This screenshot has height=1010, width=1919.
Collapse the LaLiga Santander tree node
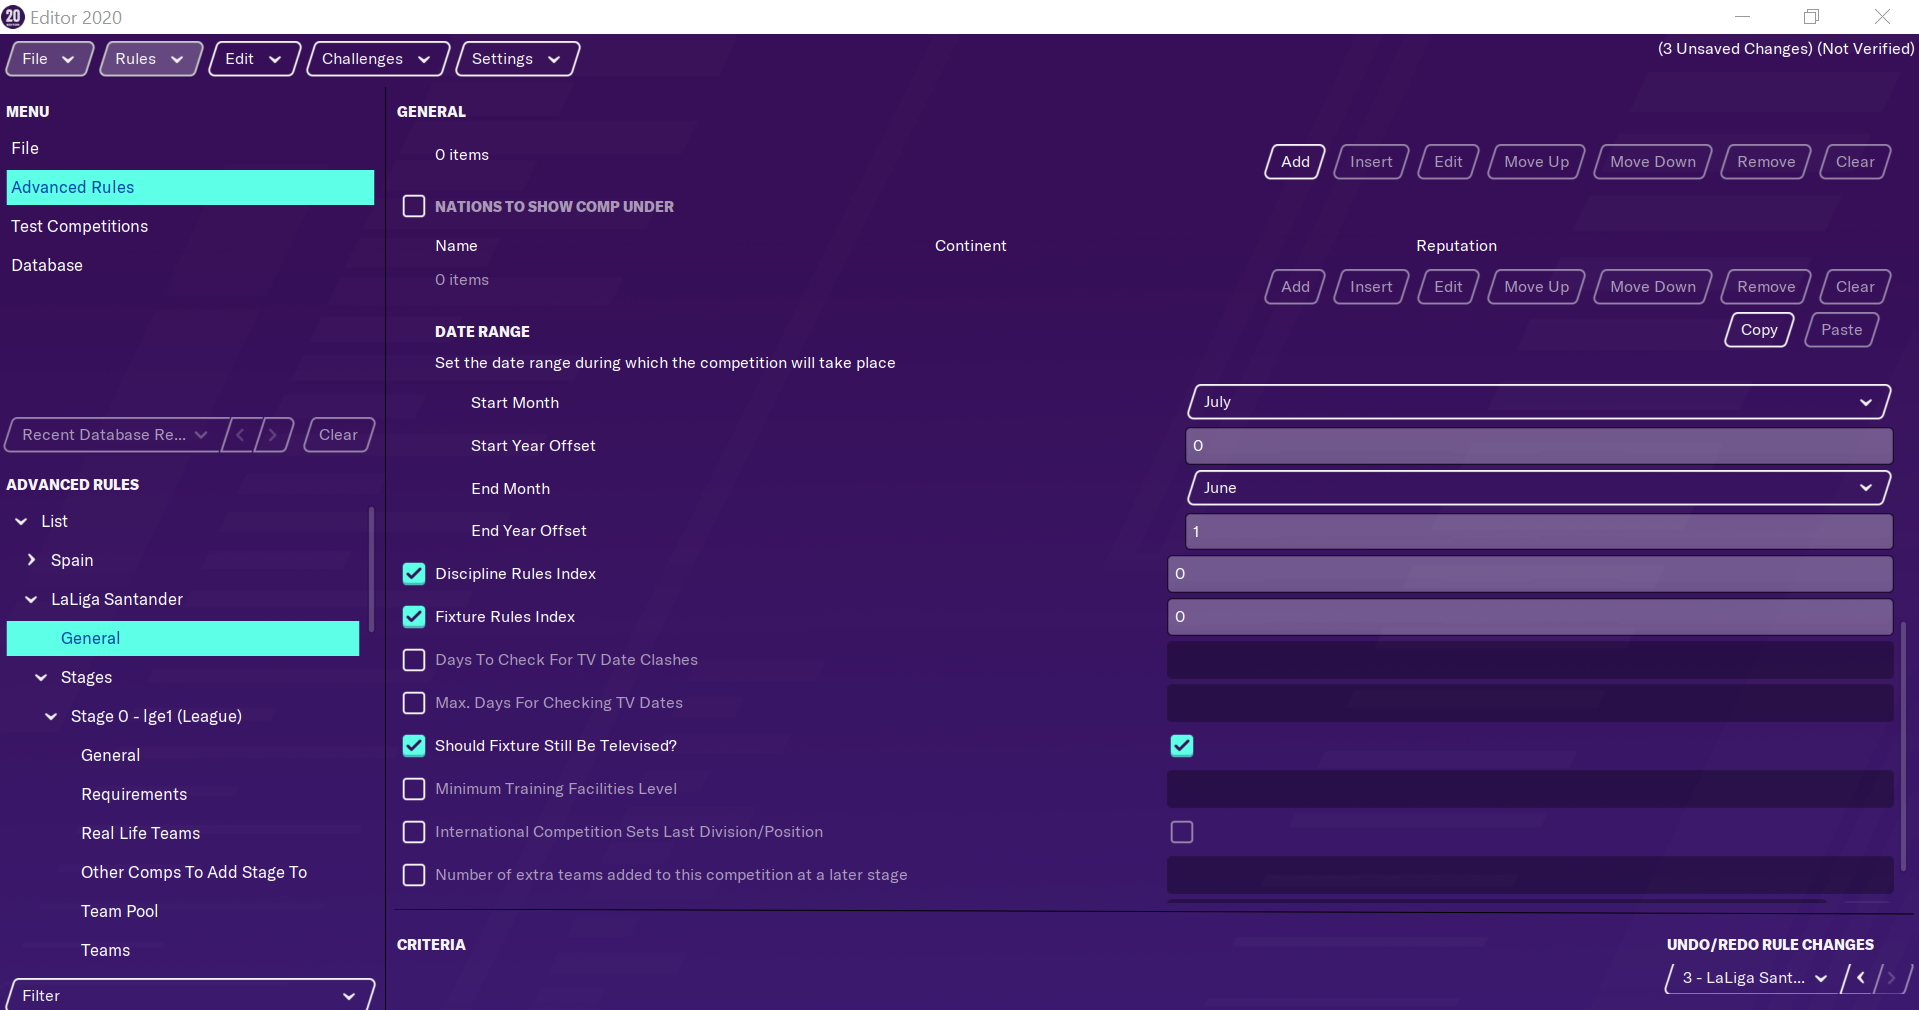click(31, 600)
